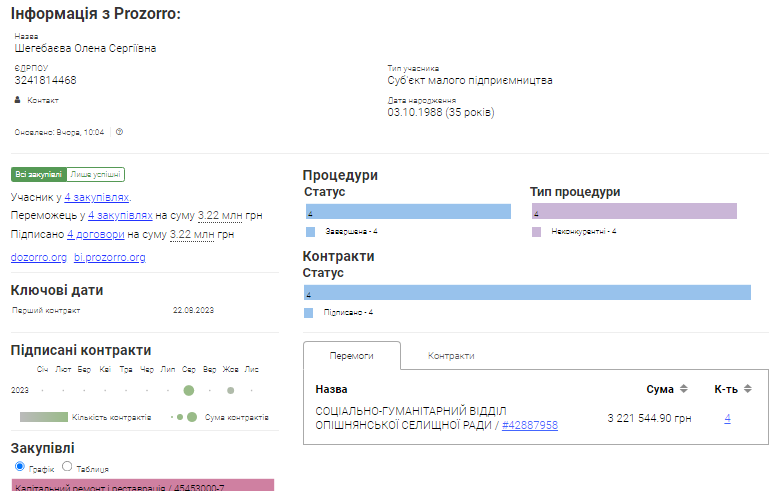Open the dozorro.org link
The width and height of the screenshot is (778, 491).
click(x=38, y=257)
